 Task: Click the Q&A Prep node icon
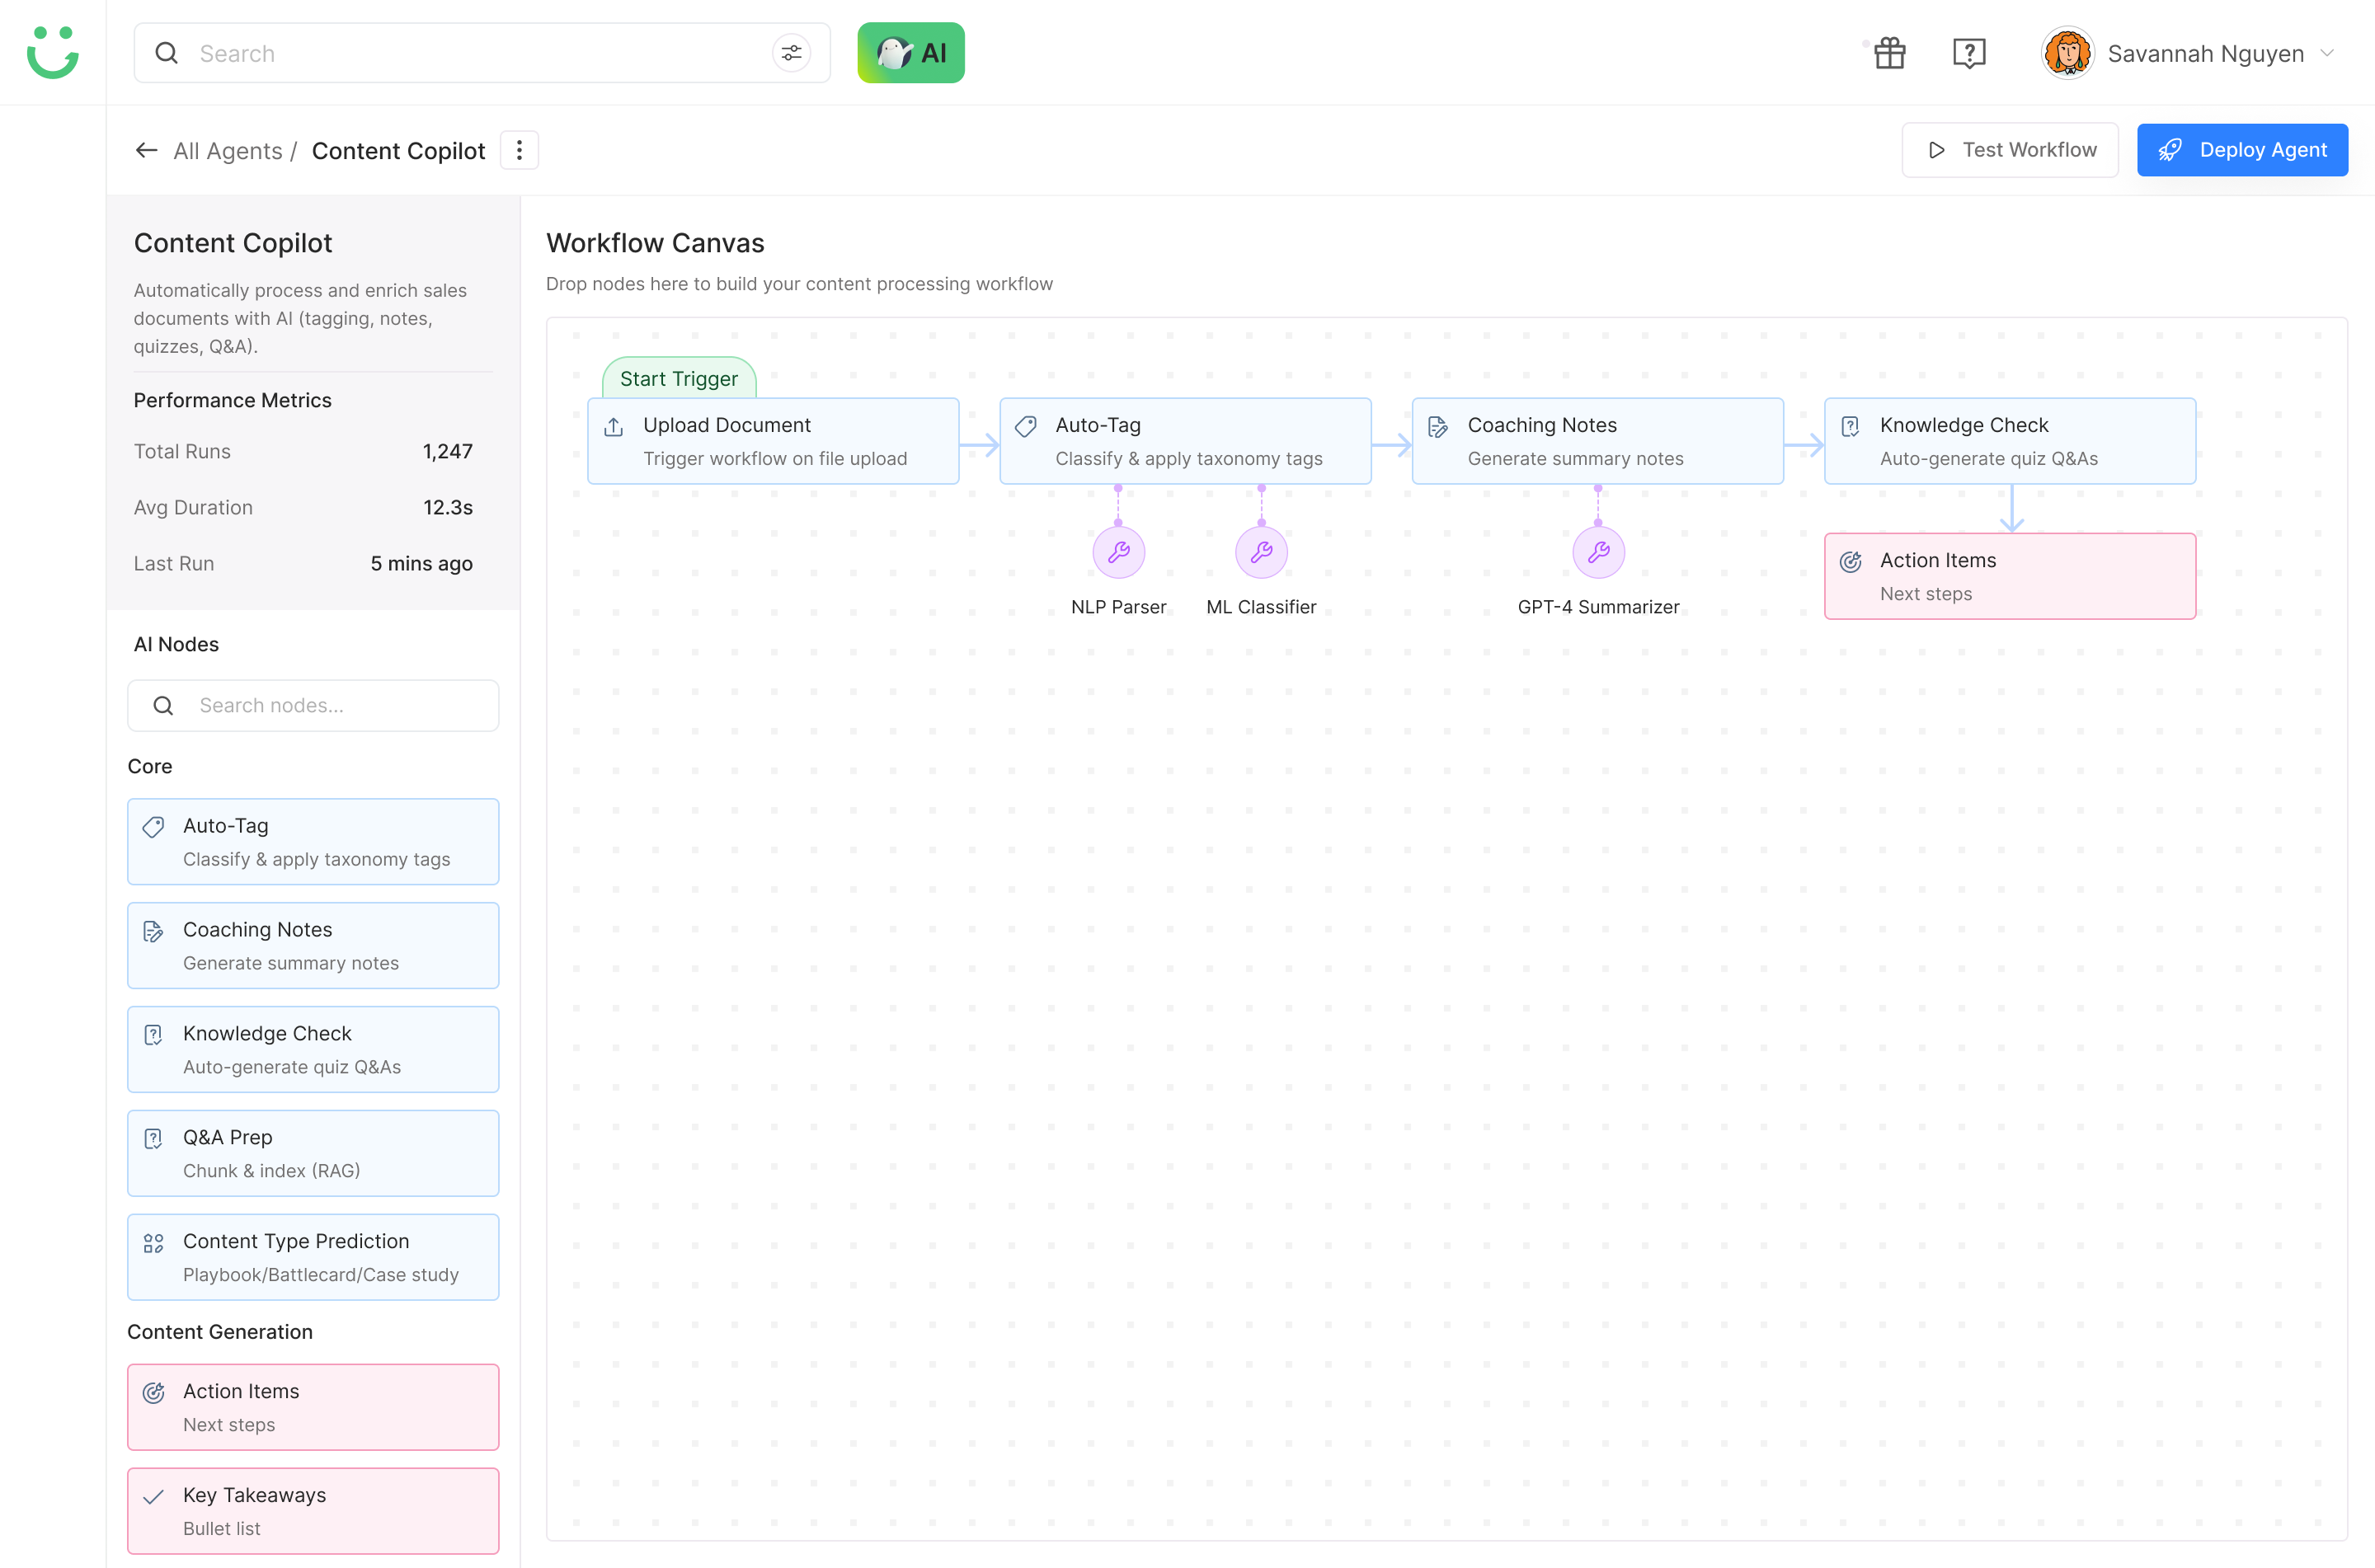pyautogui.click(x=153, y=1139)
